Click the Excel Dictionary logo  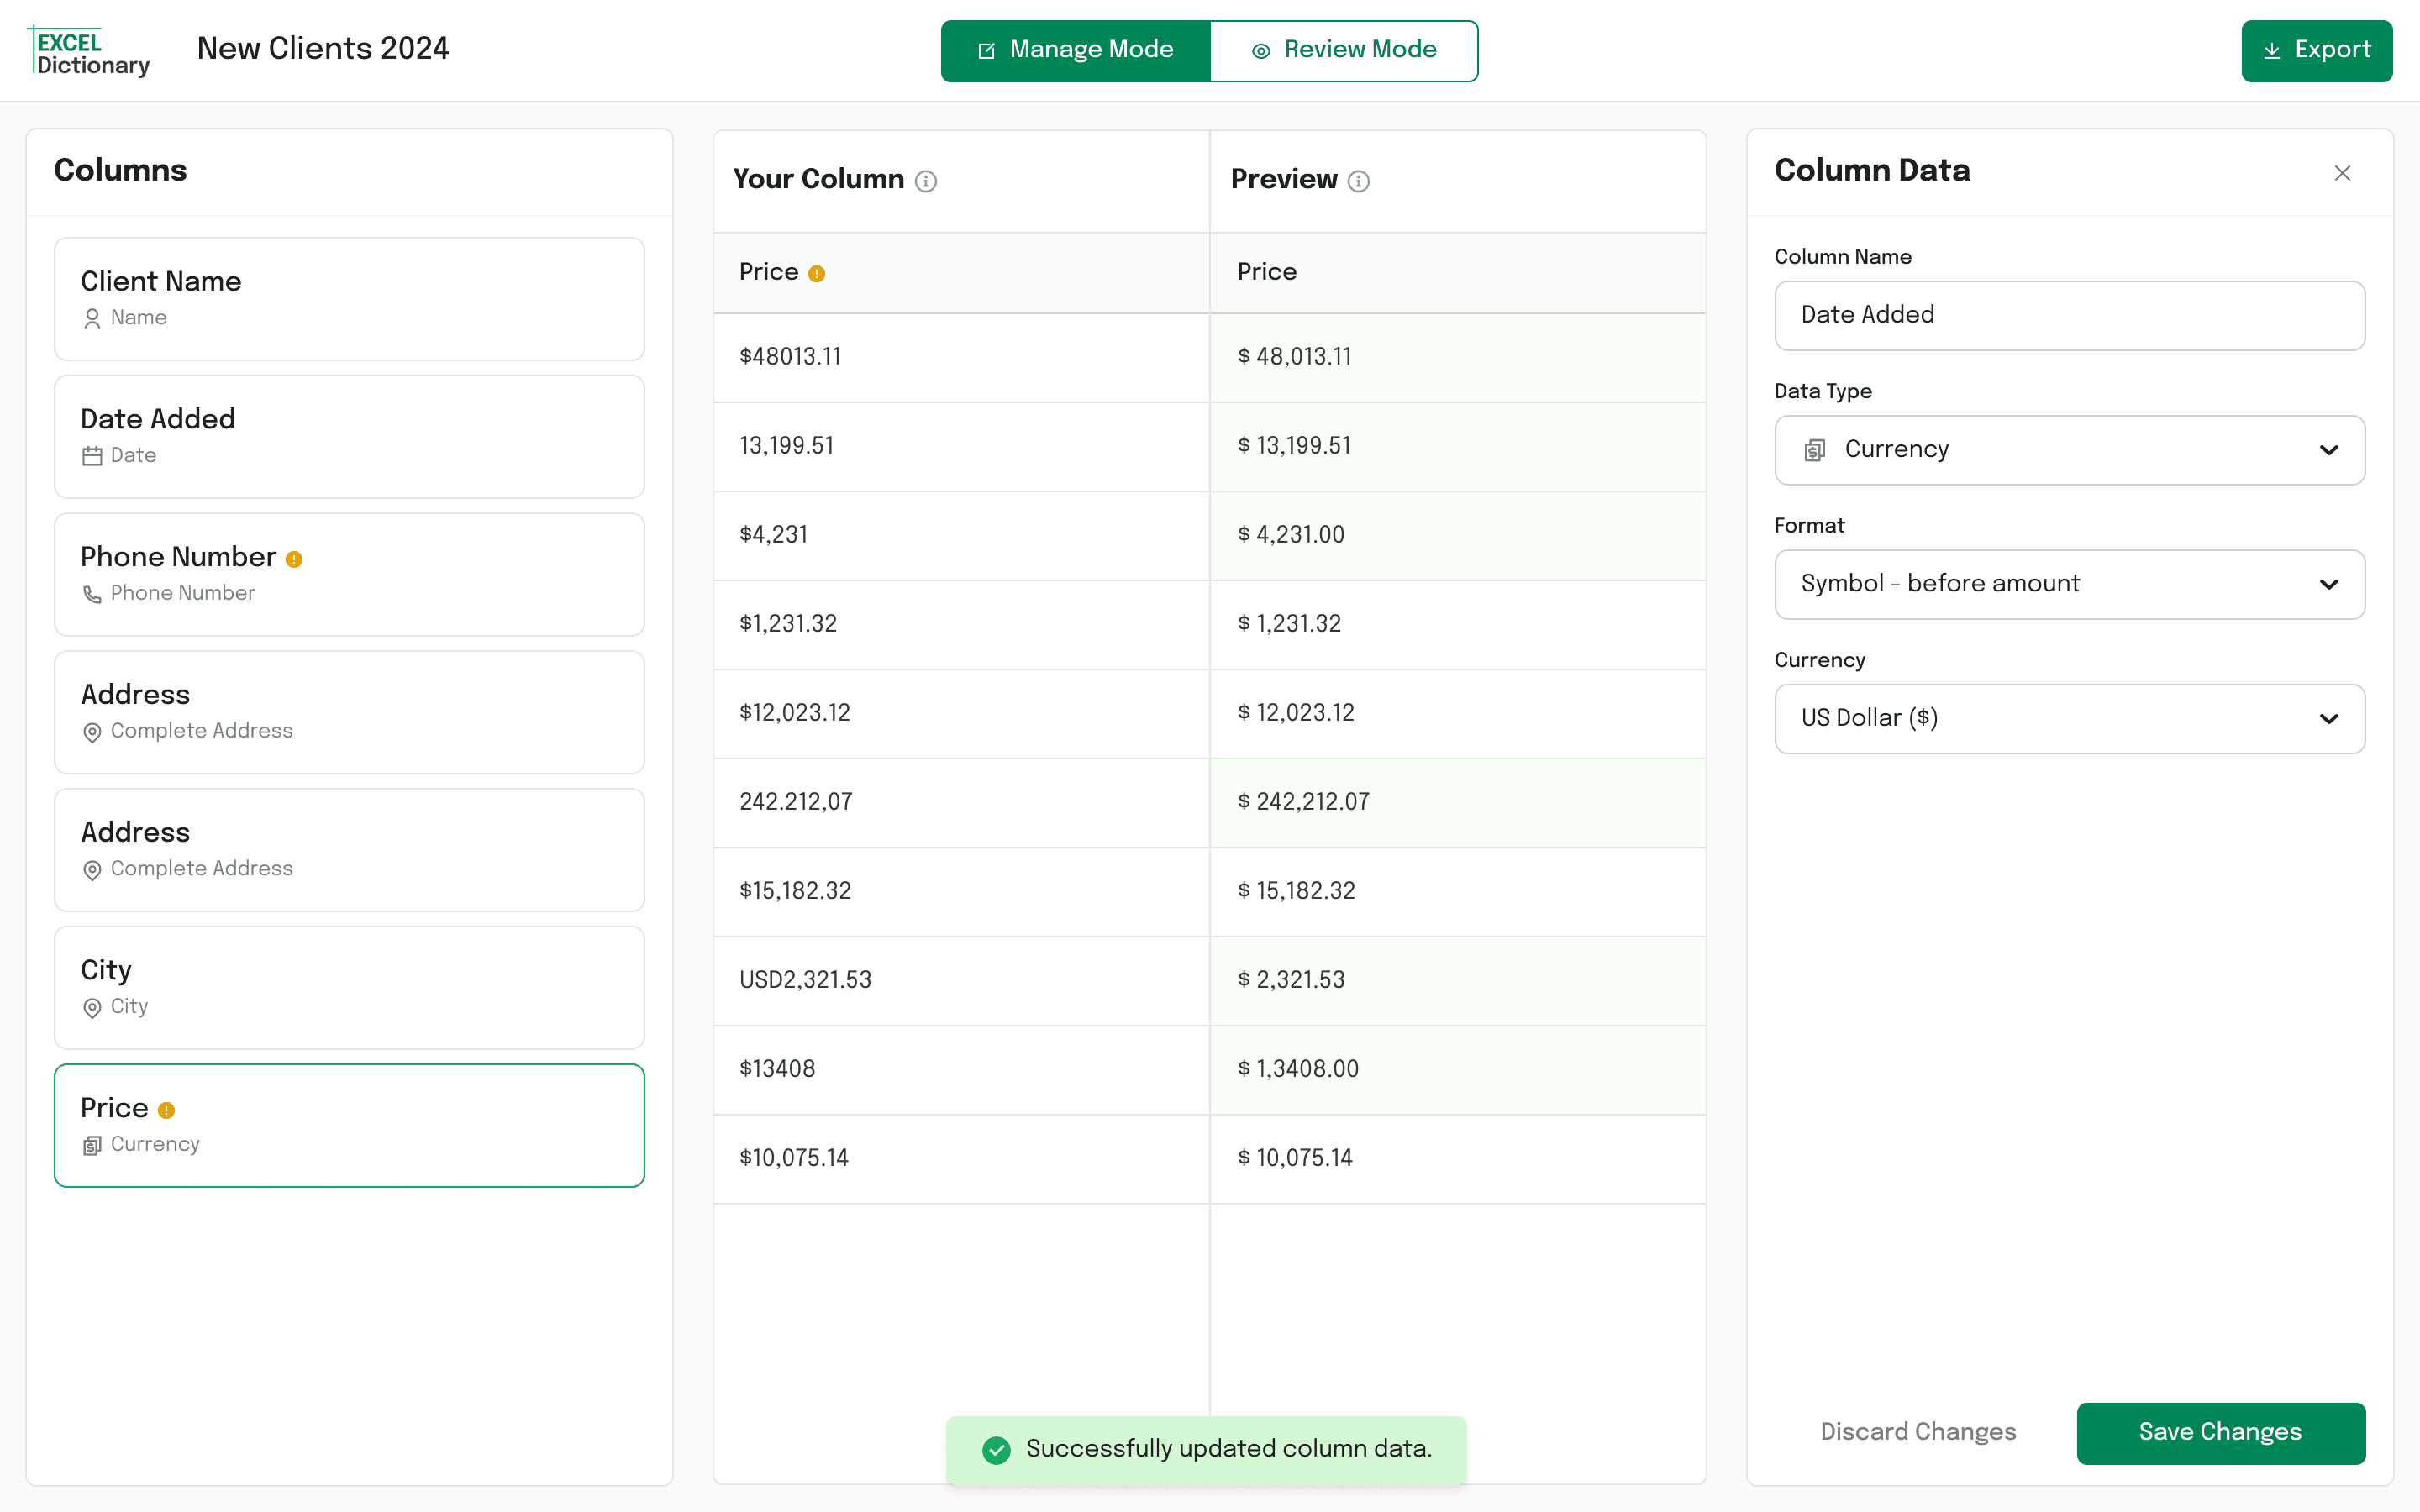(89, 51)
